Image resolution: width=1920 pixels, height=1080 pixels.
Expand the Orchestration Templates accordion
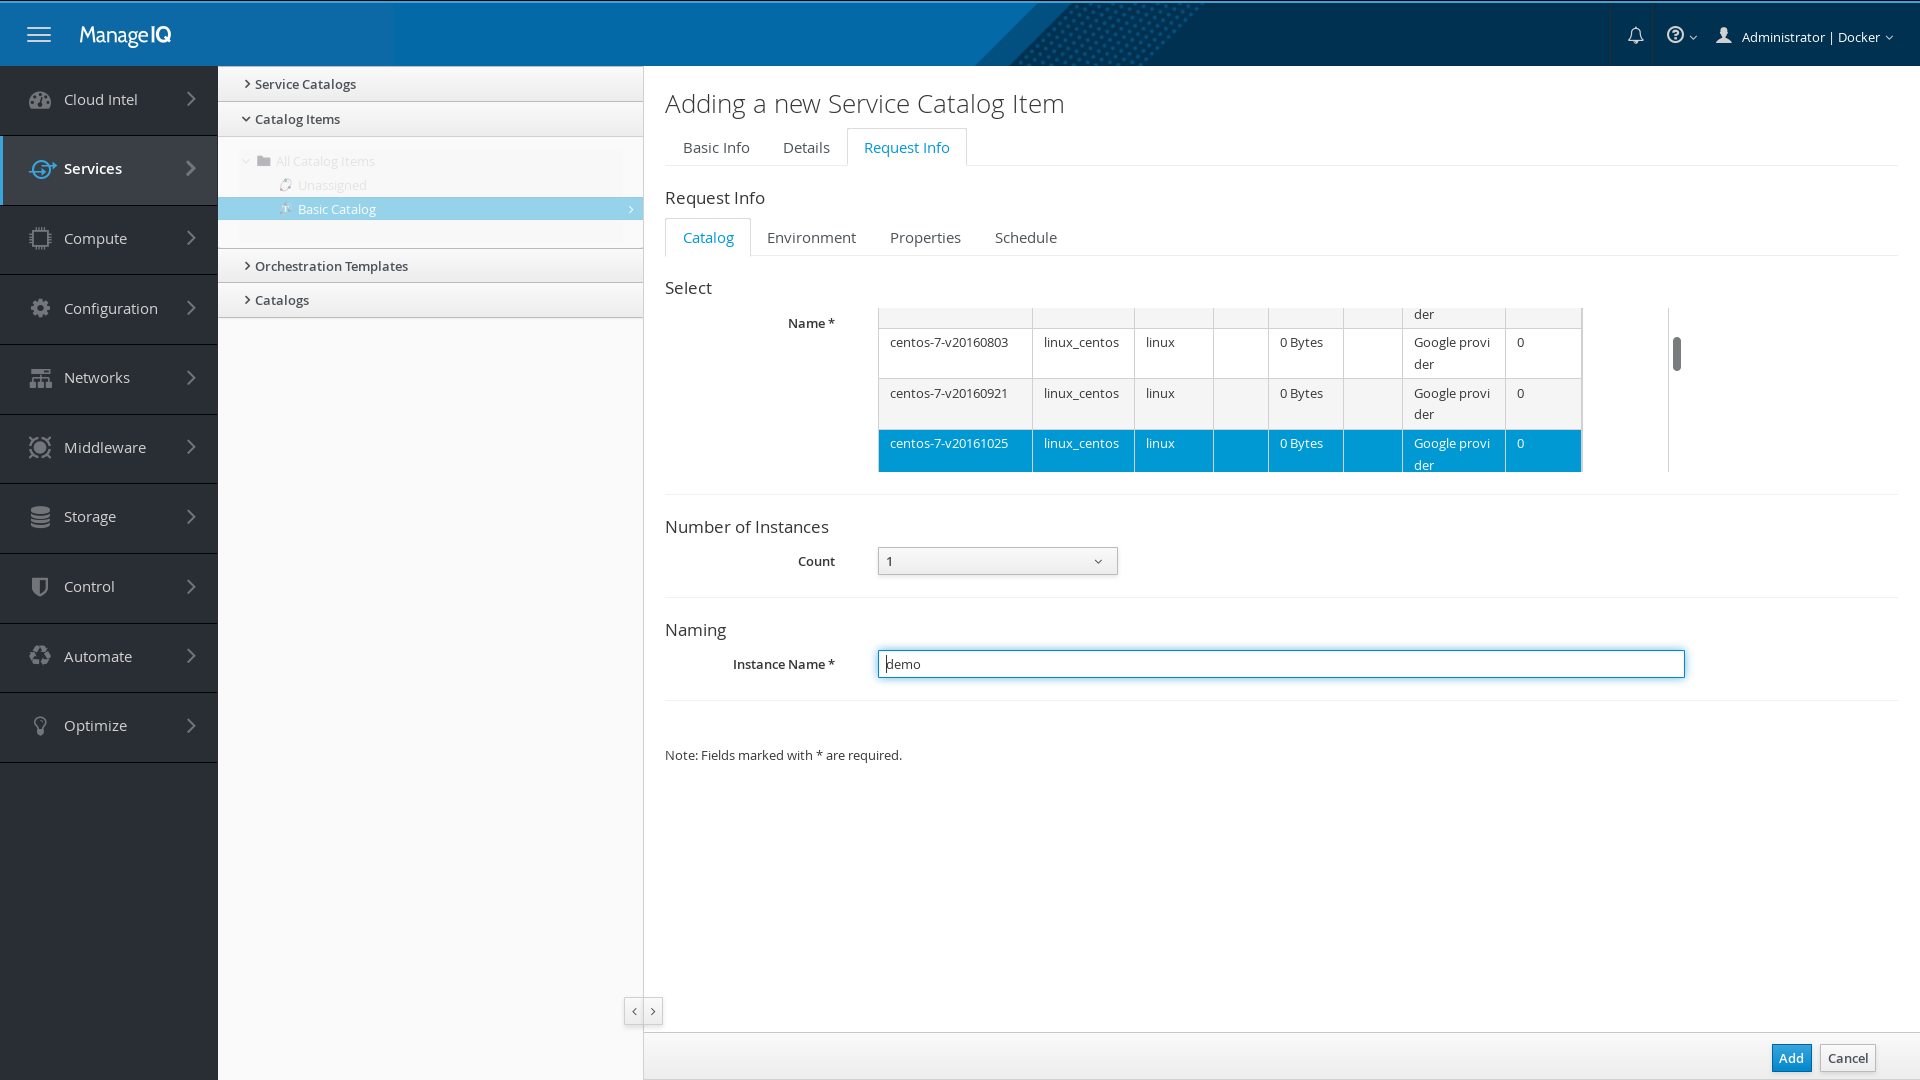point(431,266)
